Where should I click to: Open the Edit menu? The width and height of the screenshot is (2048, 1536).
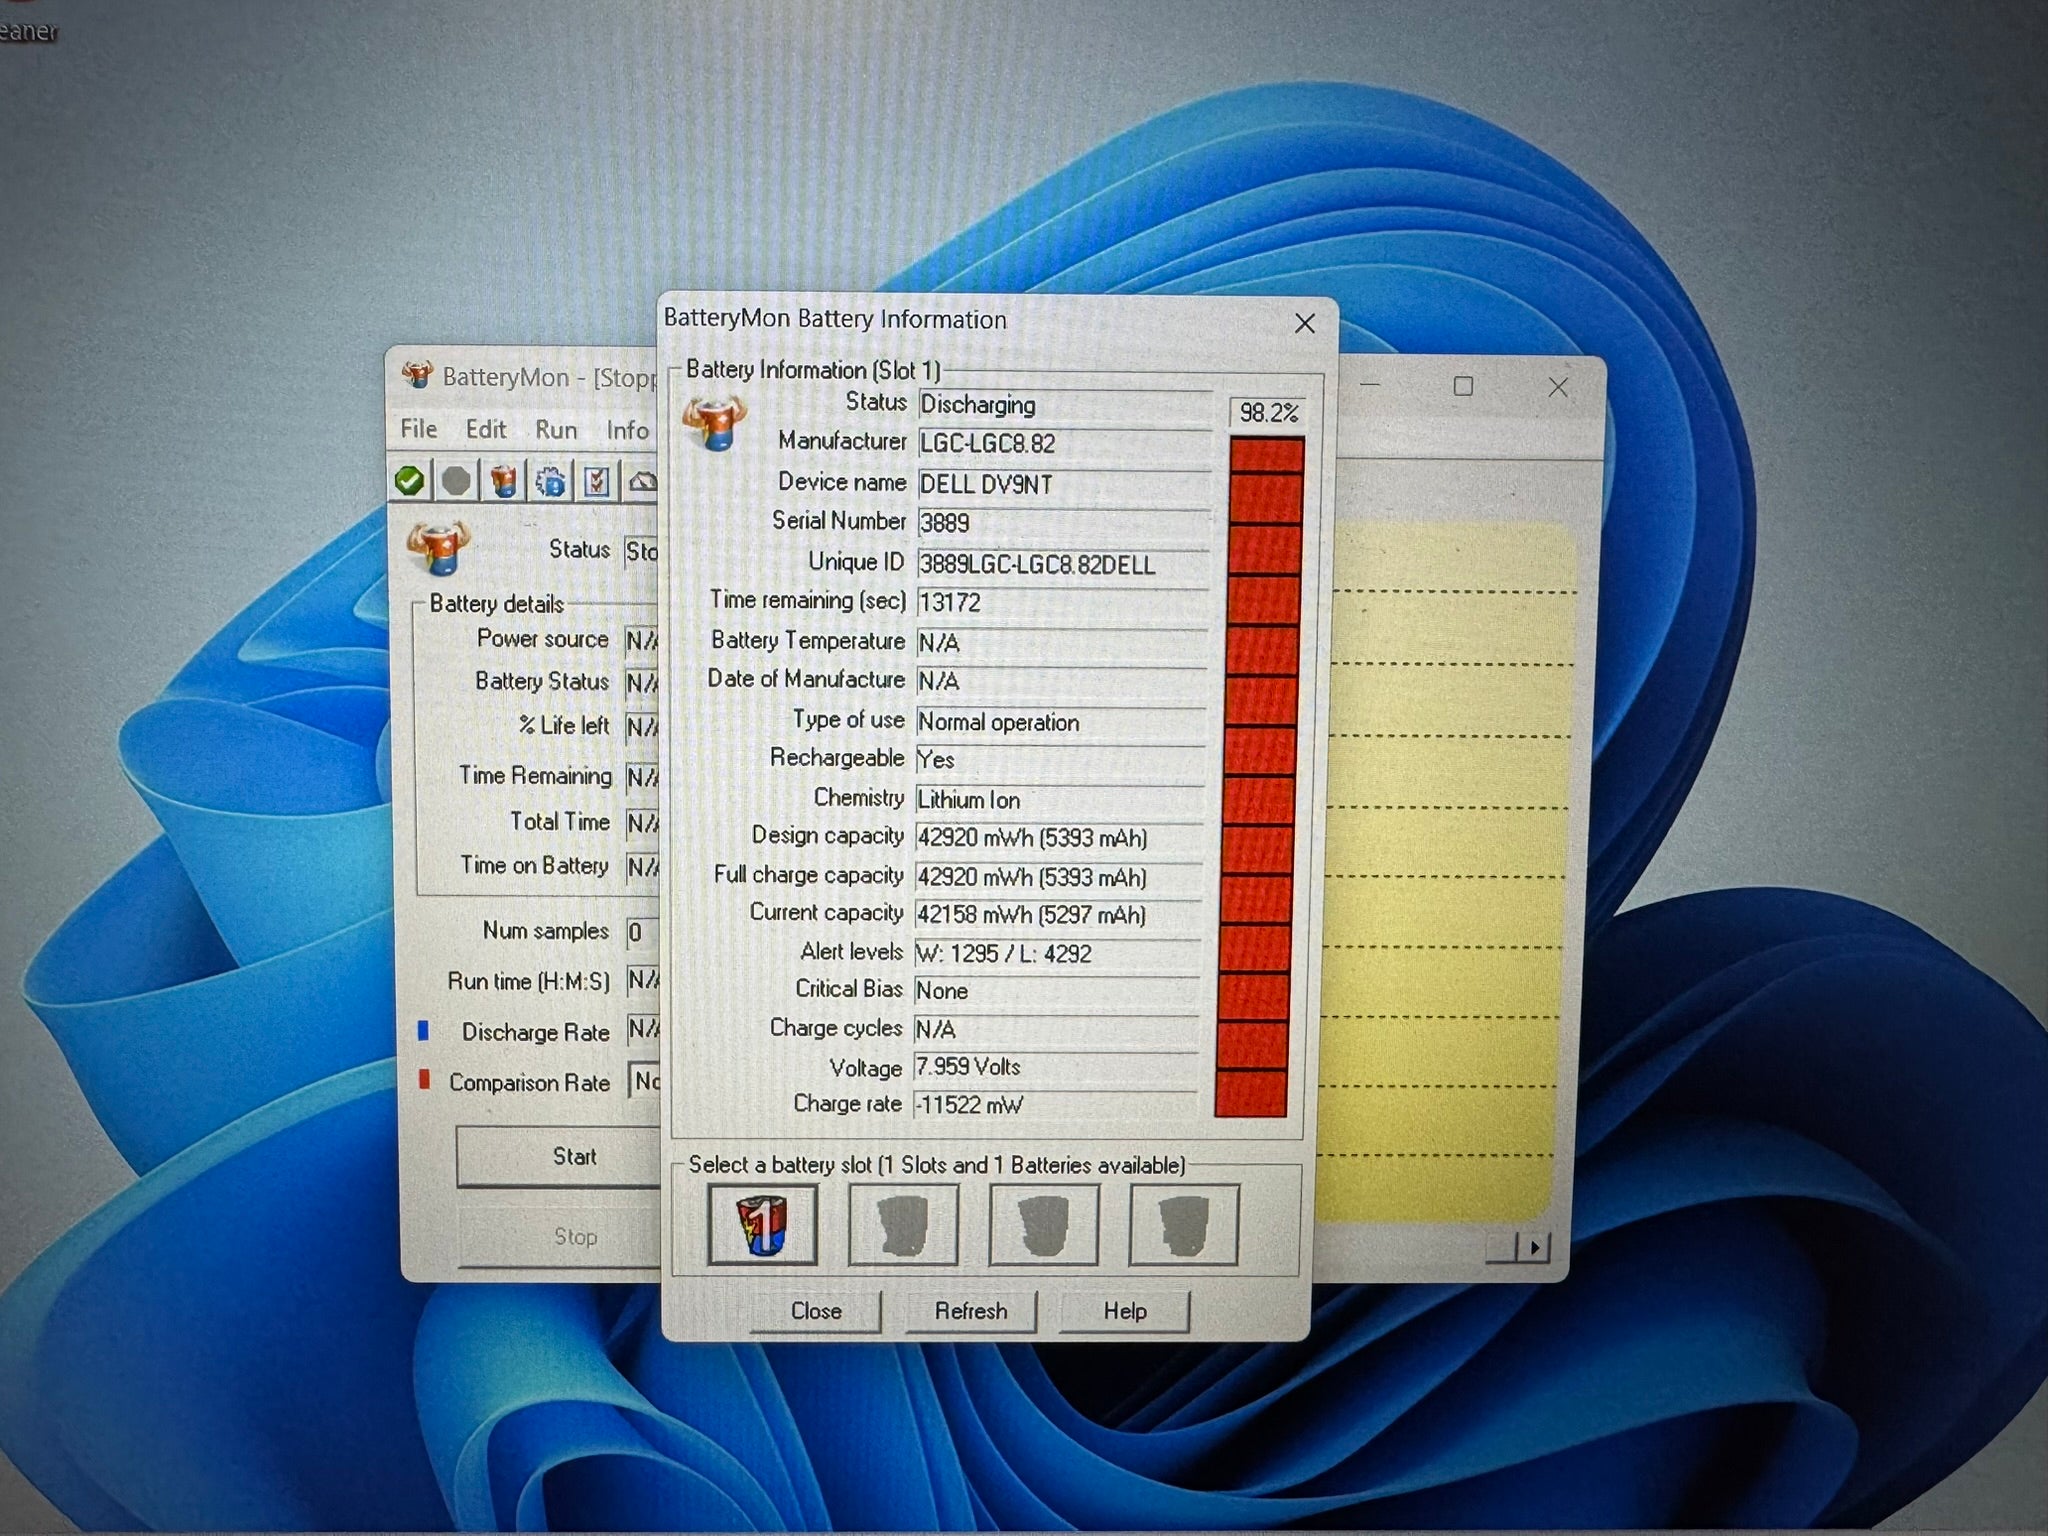click(x=486, y=429)
